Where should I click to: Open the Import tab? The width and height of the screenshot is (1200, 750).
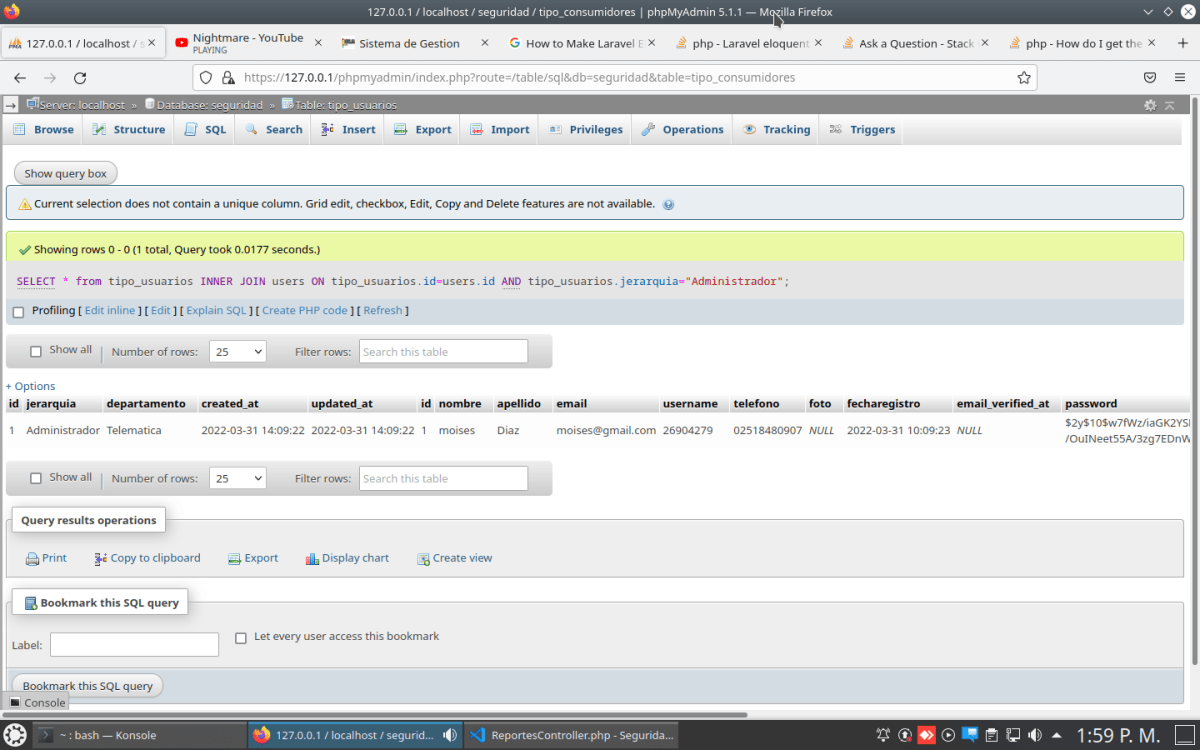(499, 129)
